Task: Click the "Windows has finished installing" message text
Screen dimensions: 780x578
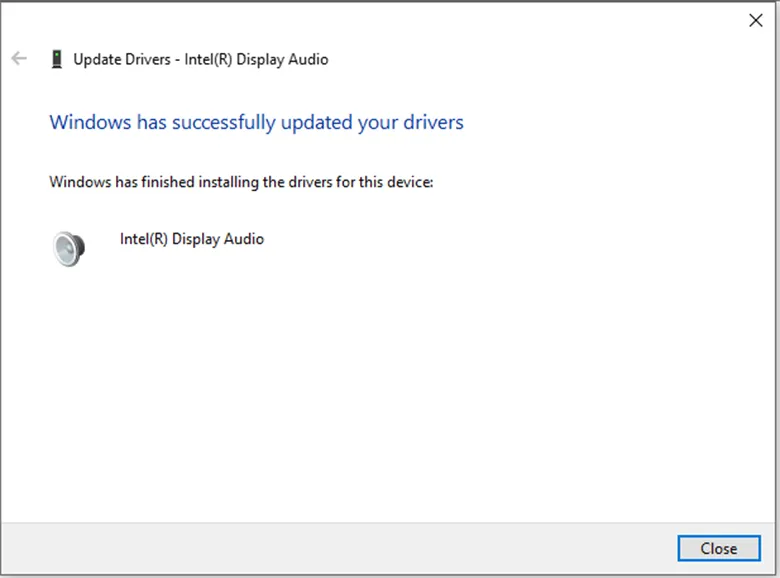Action: tap(240, 182)
